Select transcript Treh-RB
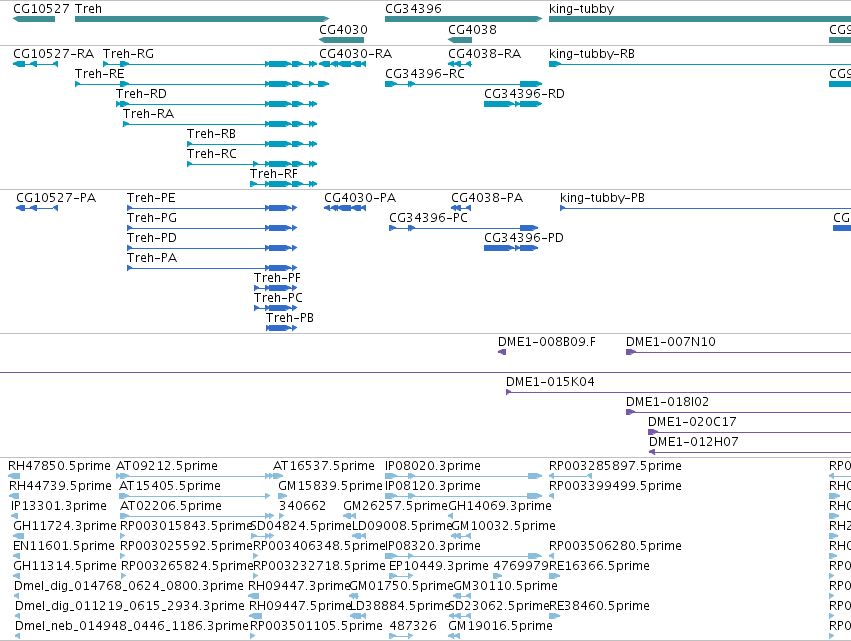851x641 pixels. point(252,144)
